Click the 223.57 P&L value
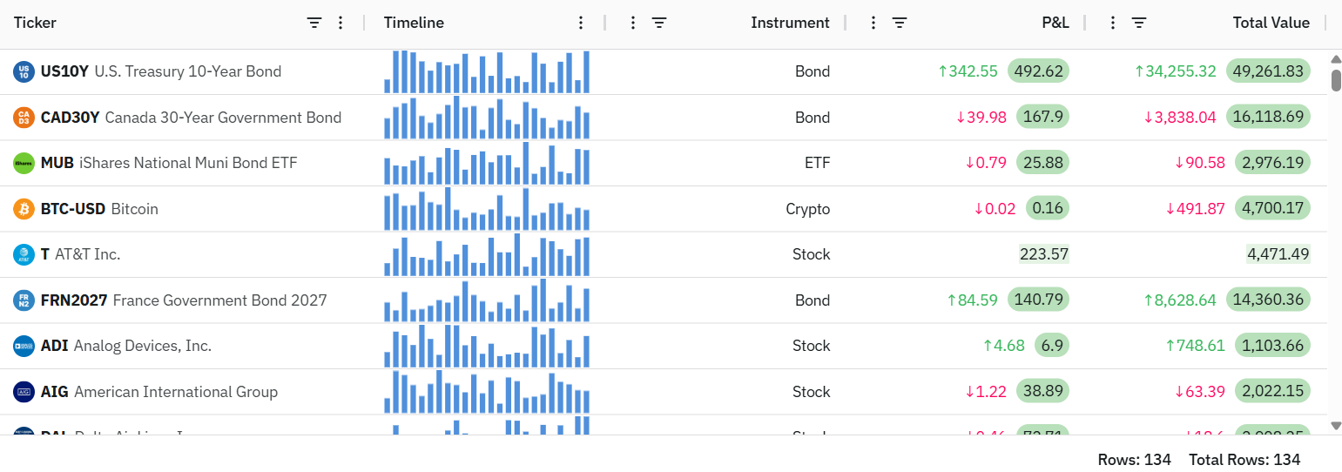1342x472 pixels. 1044,255
